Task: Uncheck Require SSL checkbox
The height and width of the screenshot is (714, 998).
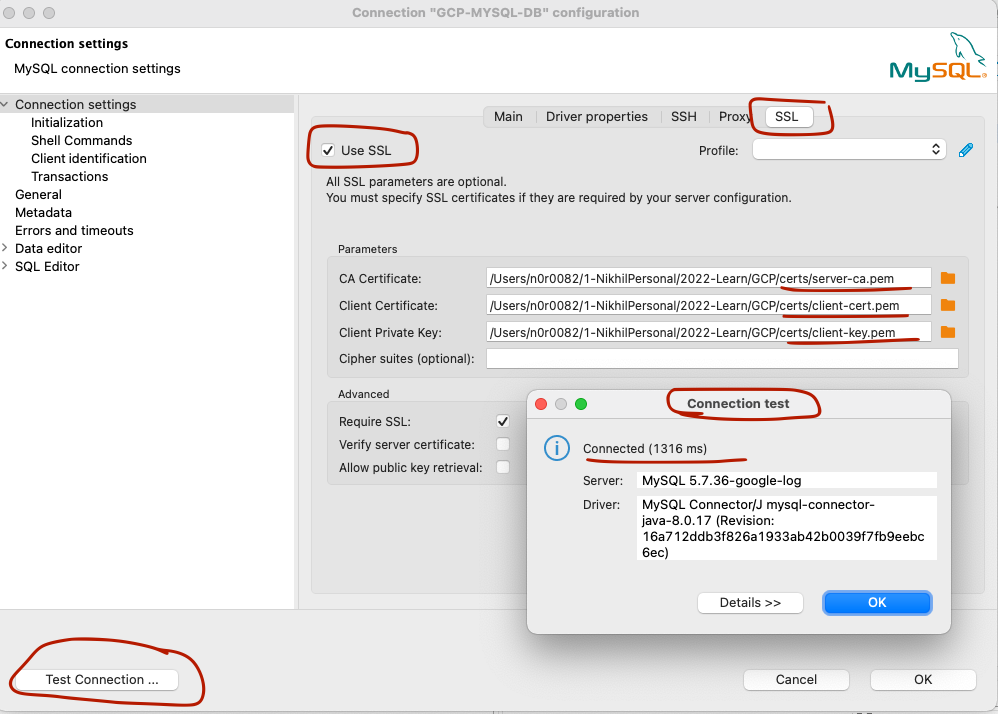Action: pyautogui.click(x=503, y=421)
